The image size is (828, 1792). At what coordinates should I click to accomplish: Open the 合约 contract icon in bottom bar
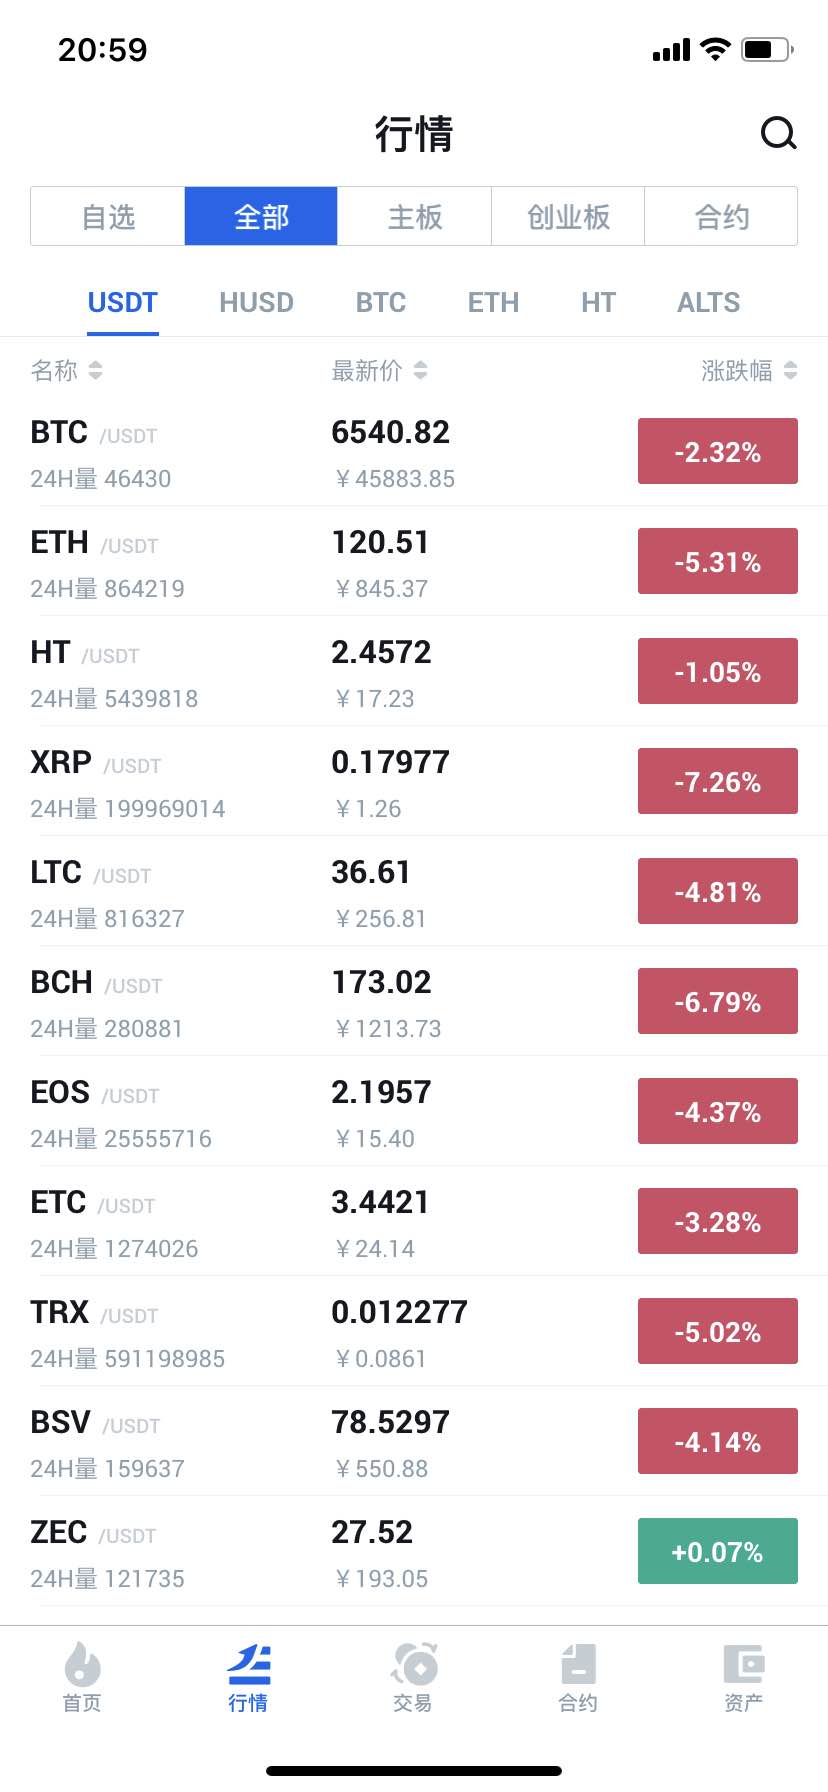(578, 1665)
